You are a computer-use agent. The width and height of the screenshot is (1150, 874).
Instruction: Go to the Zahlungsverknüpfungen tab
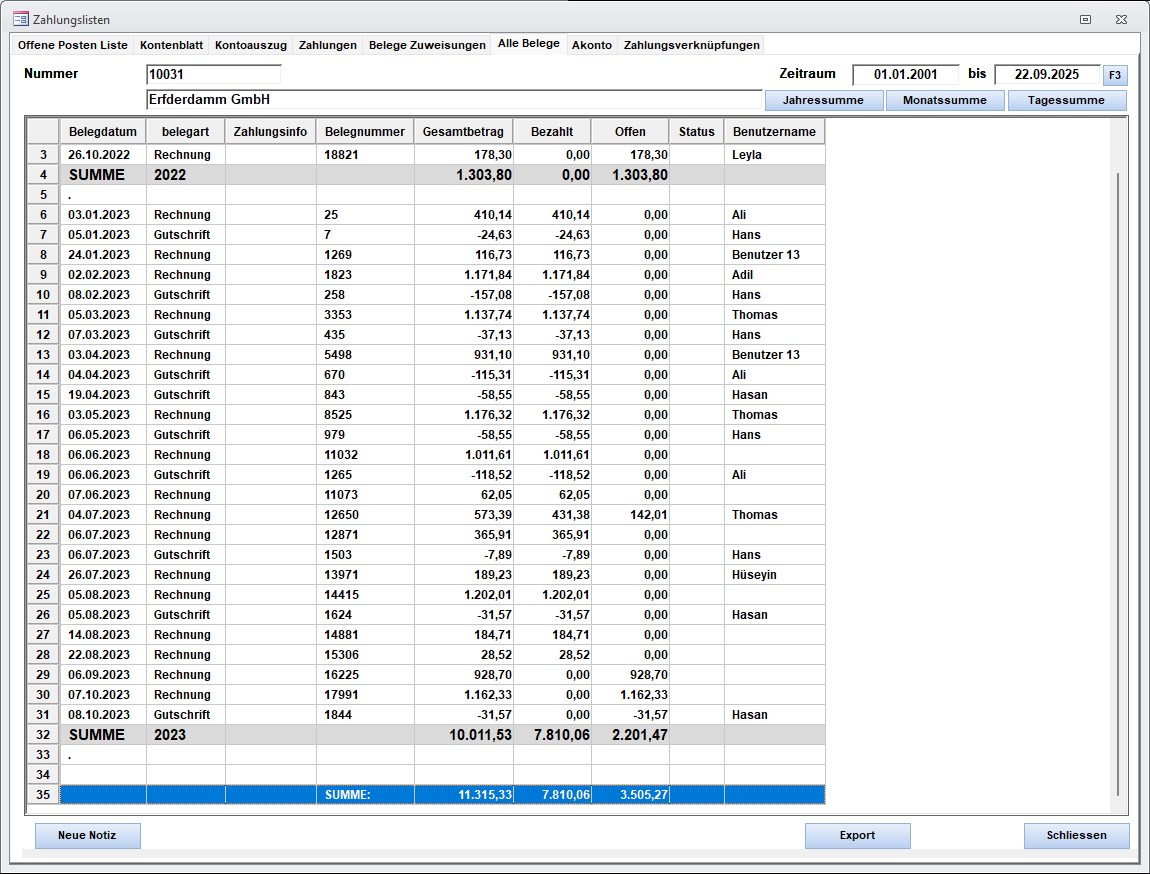[692, 45]
